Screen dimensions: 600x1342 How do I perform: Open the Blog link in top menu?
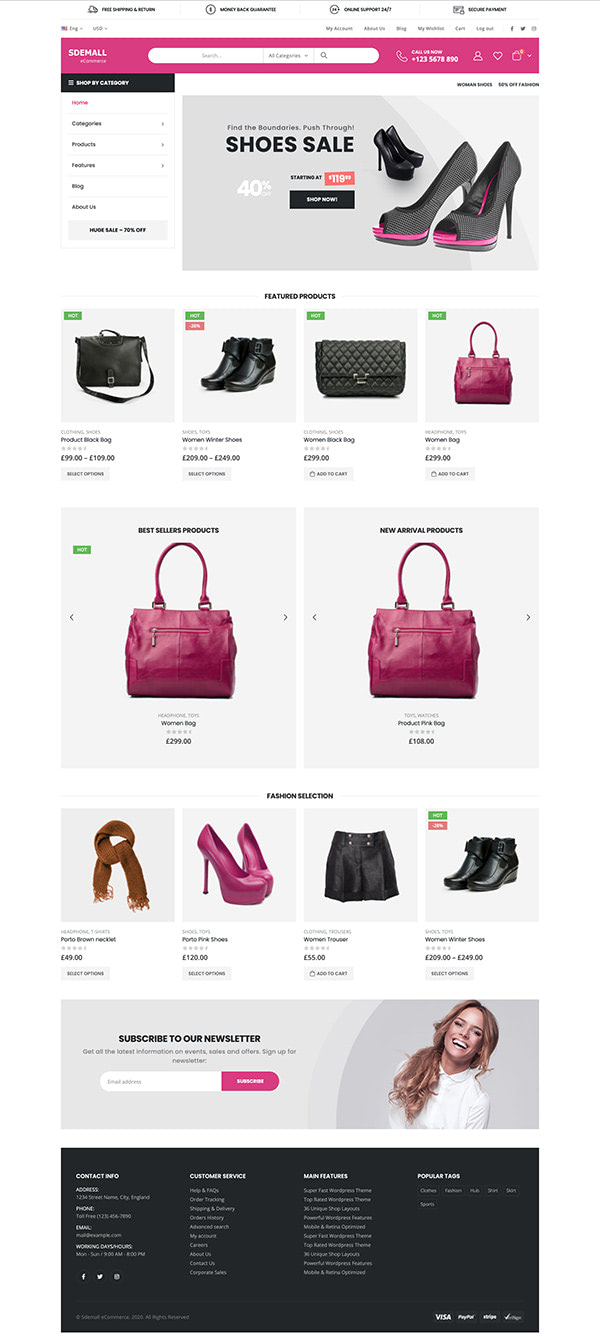(401, 29)
